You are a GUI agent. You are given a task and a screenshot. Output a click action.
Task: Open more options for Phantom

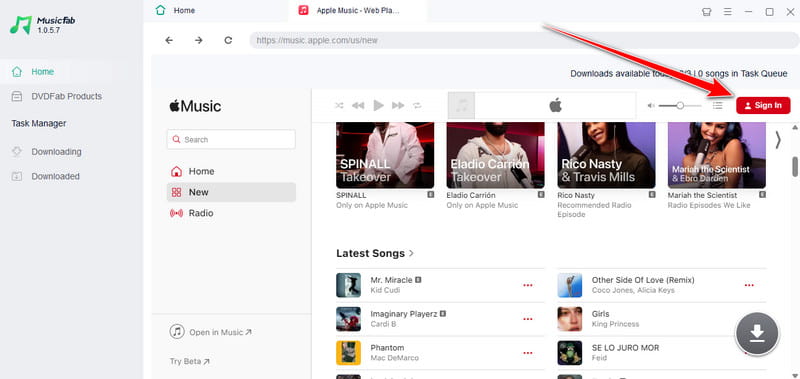pos(528,352)
